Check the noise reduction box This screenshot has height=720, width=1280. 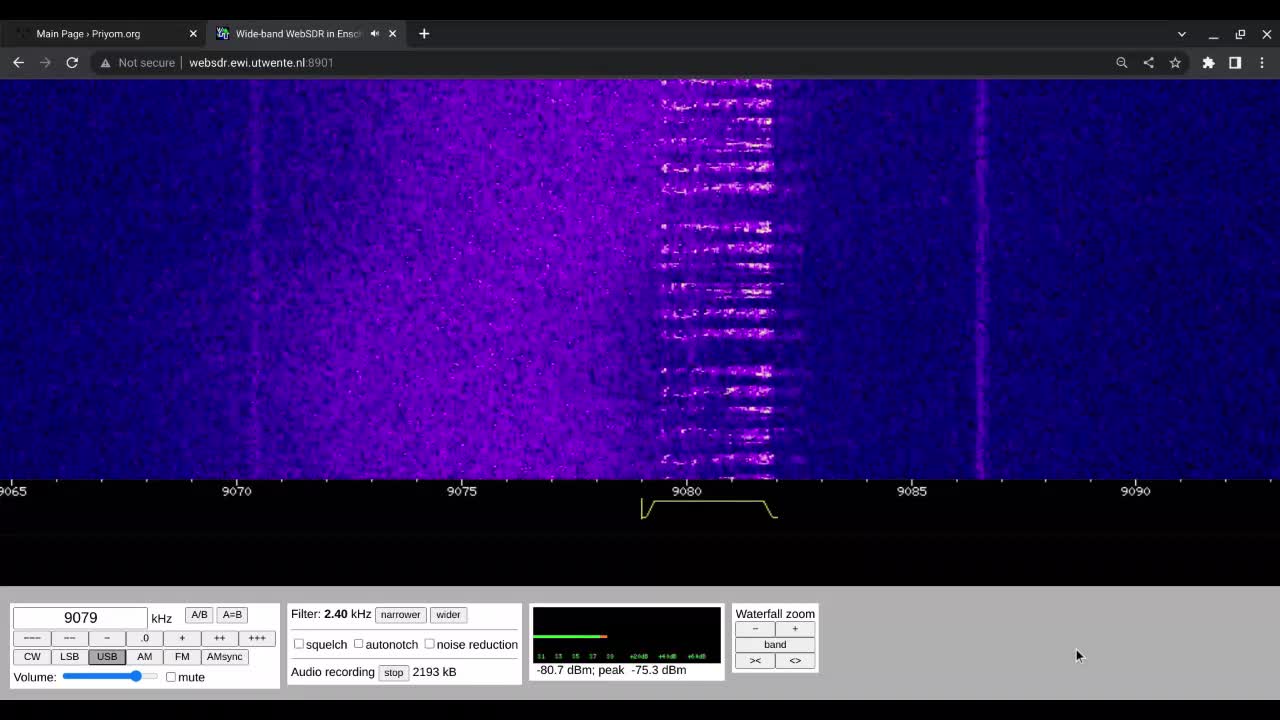pyautogui.click(x=429, y=644)
